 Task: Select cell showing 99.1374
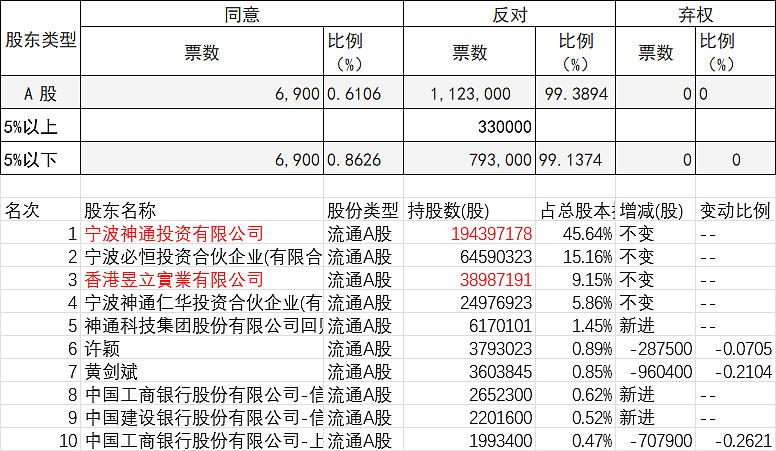575,158
